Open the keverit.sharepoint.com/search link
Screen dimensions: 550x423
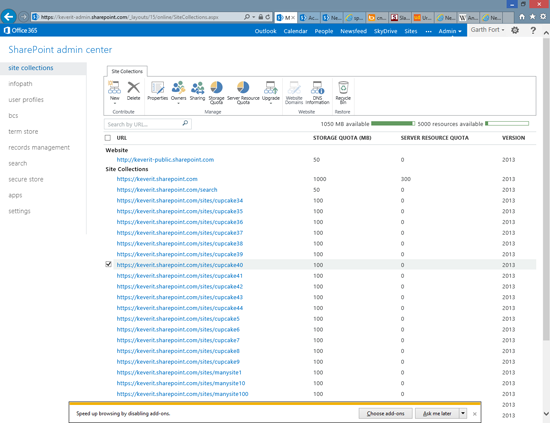[167, 190]
